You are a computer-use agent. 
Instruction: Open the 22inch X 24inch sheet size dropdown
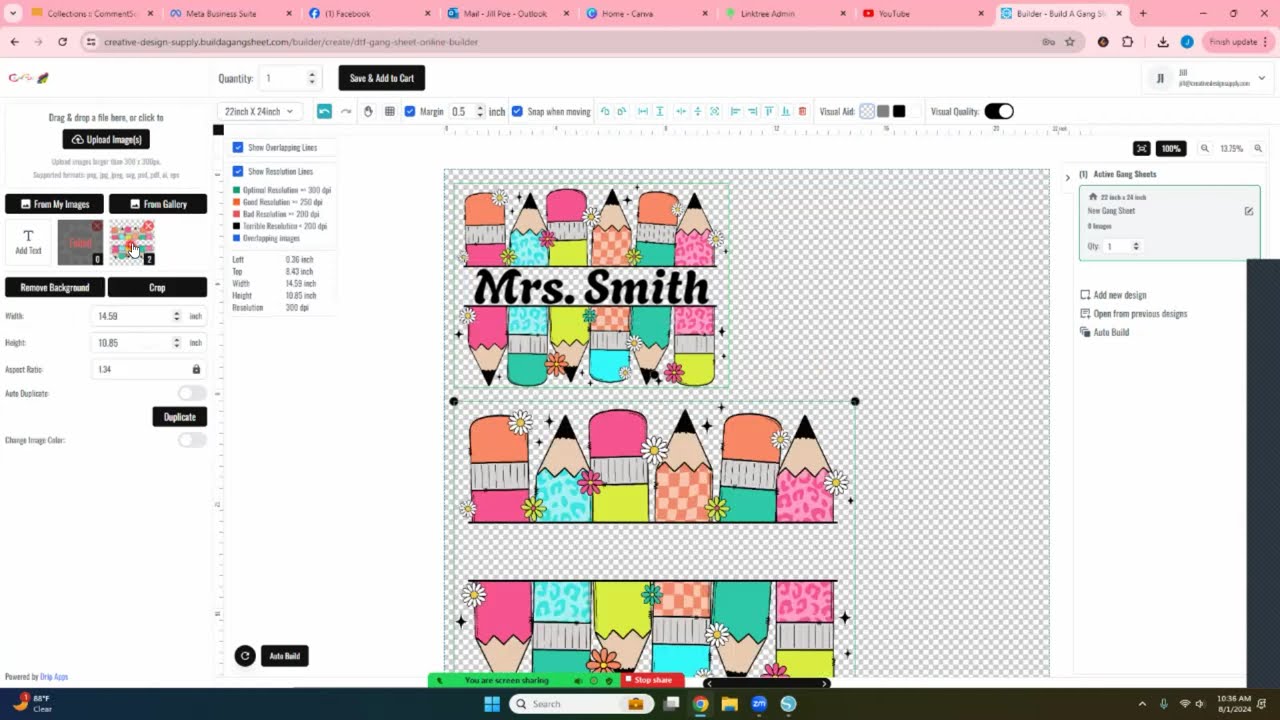[x=259, y=111]
